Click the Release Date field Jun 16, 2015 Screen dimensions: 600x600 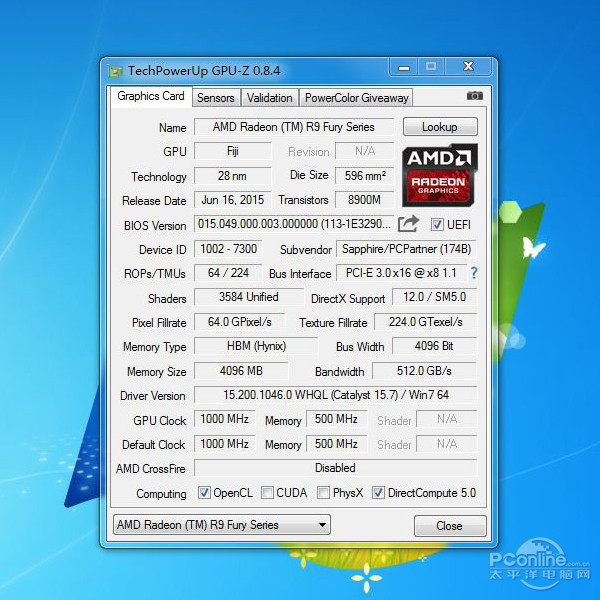[232, 200]
